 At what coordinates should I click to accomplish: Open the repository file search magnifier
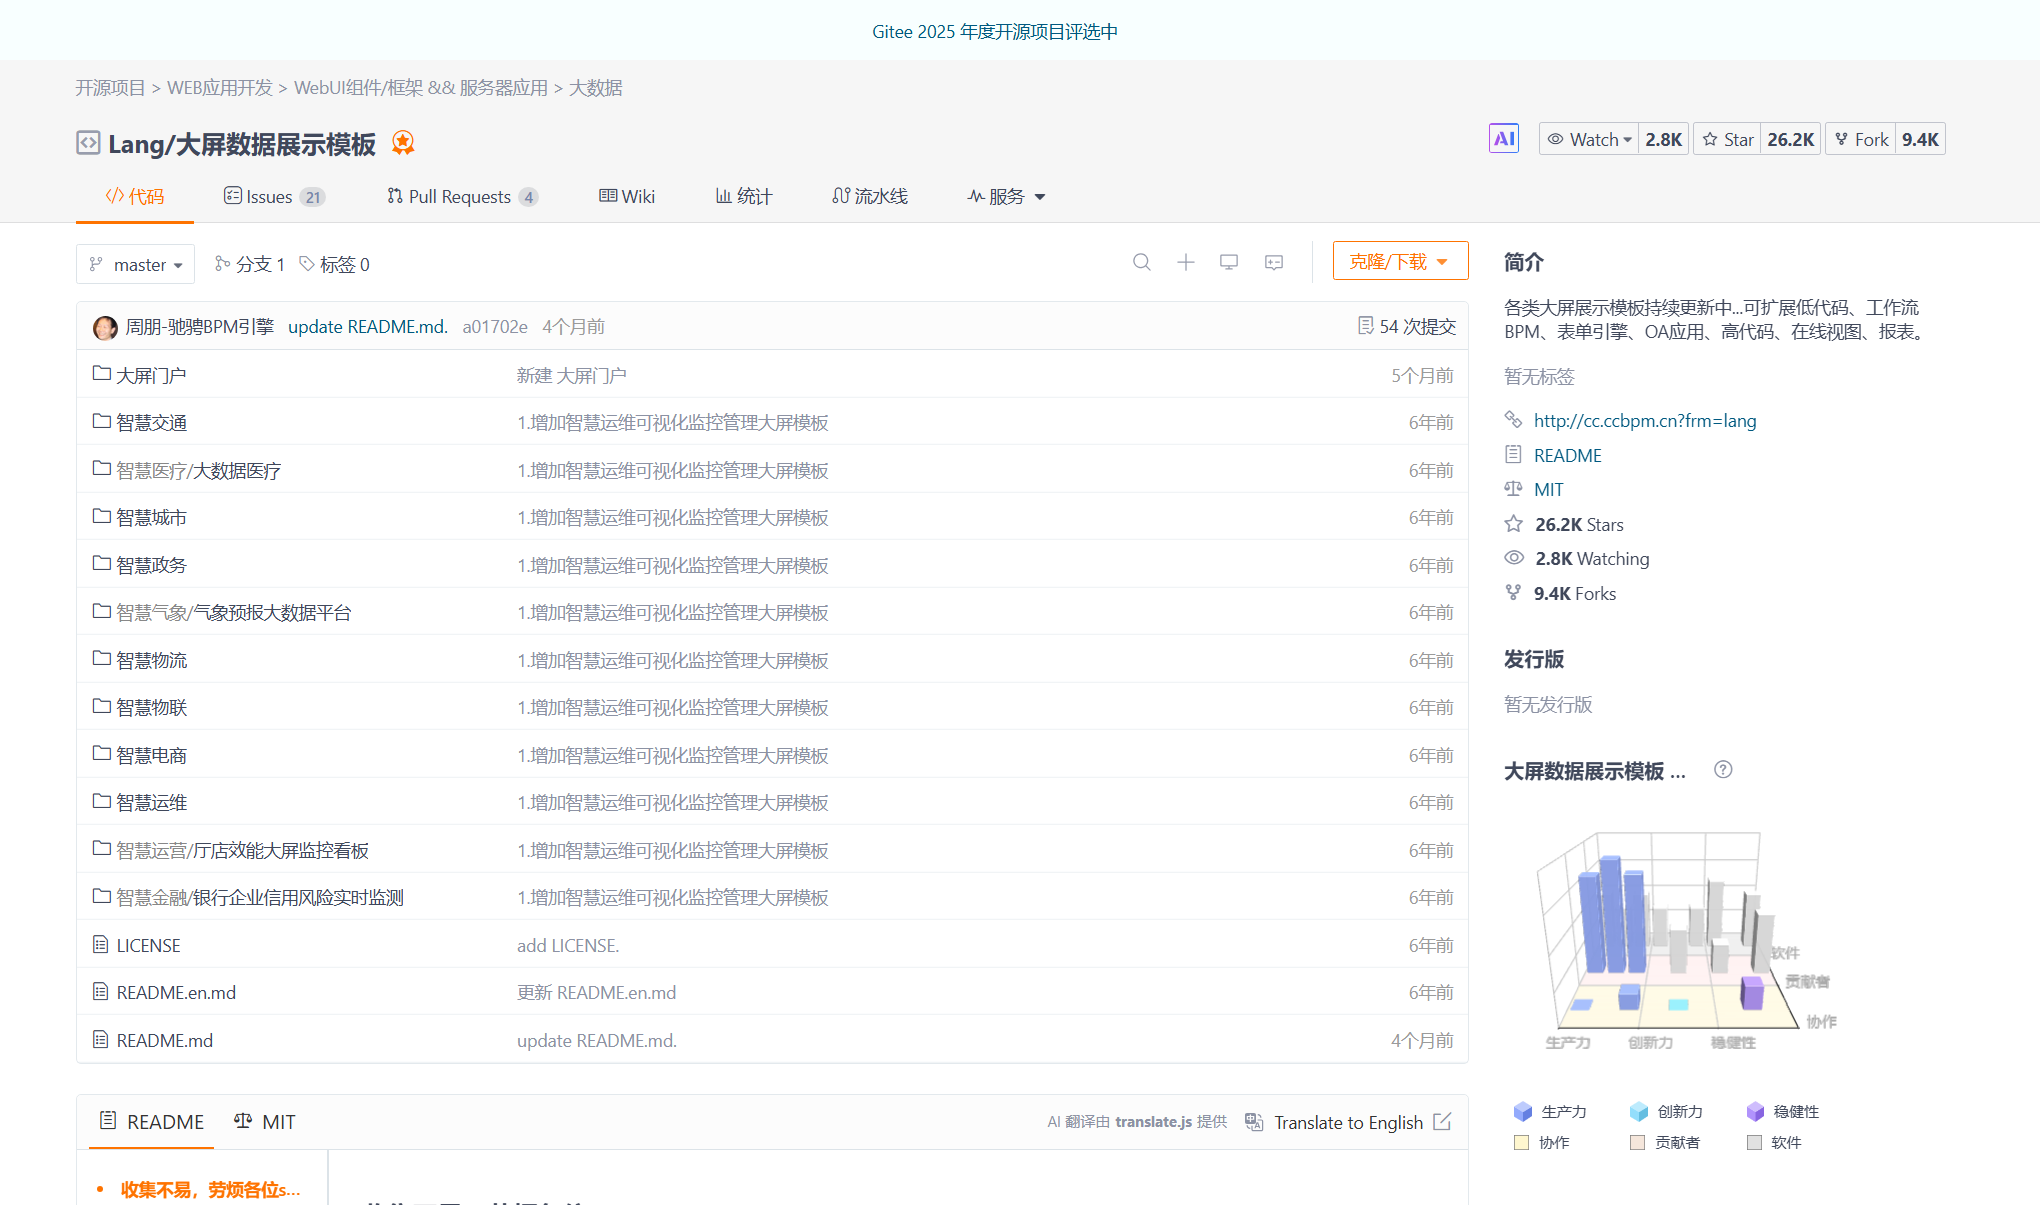[1142, 262]
